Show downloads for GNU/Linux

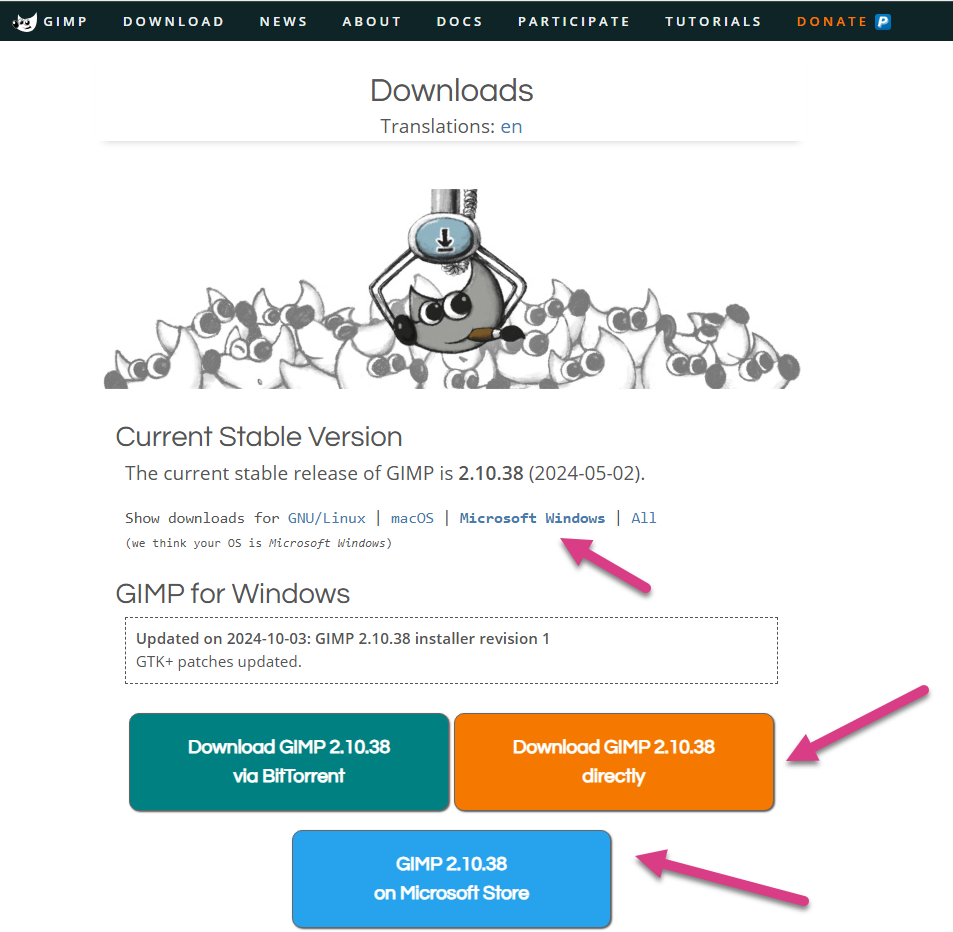[326, 518]
